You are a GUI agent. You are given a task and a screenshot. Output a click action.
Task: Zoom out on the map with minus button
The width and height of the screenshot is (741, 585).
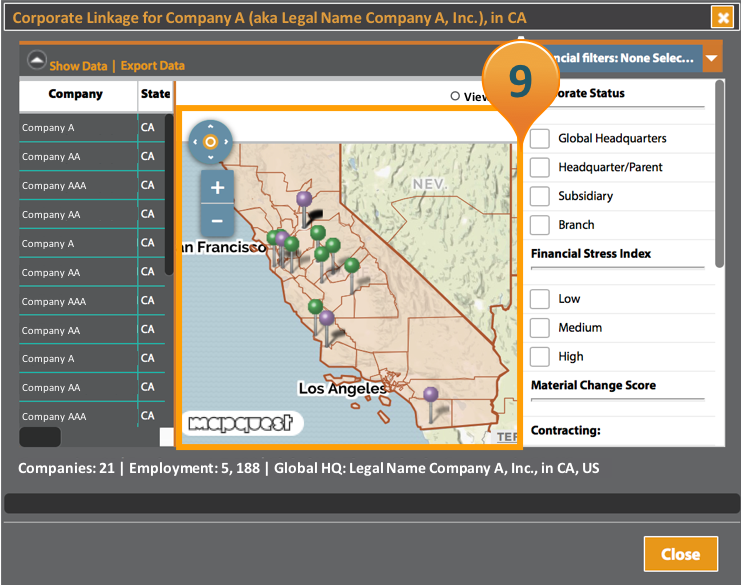(217, 221)
